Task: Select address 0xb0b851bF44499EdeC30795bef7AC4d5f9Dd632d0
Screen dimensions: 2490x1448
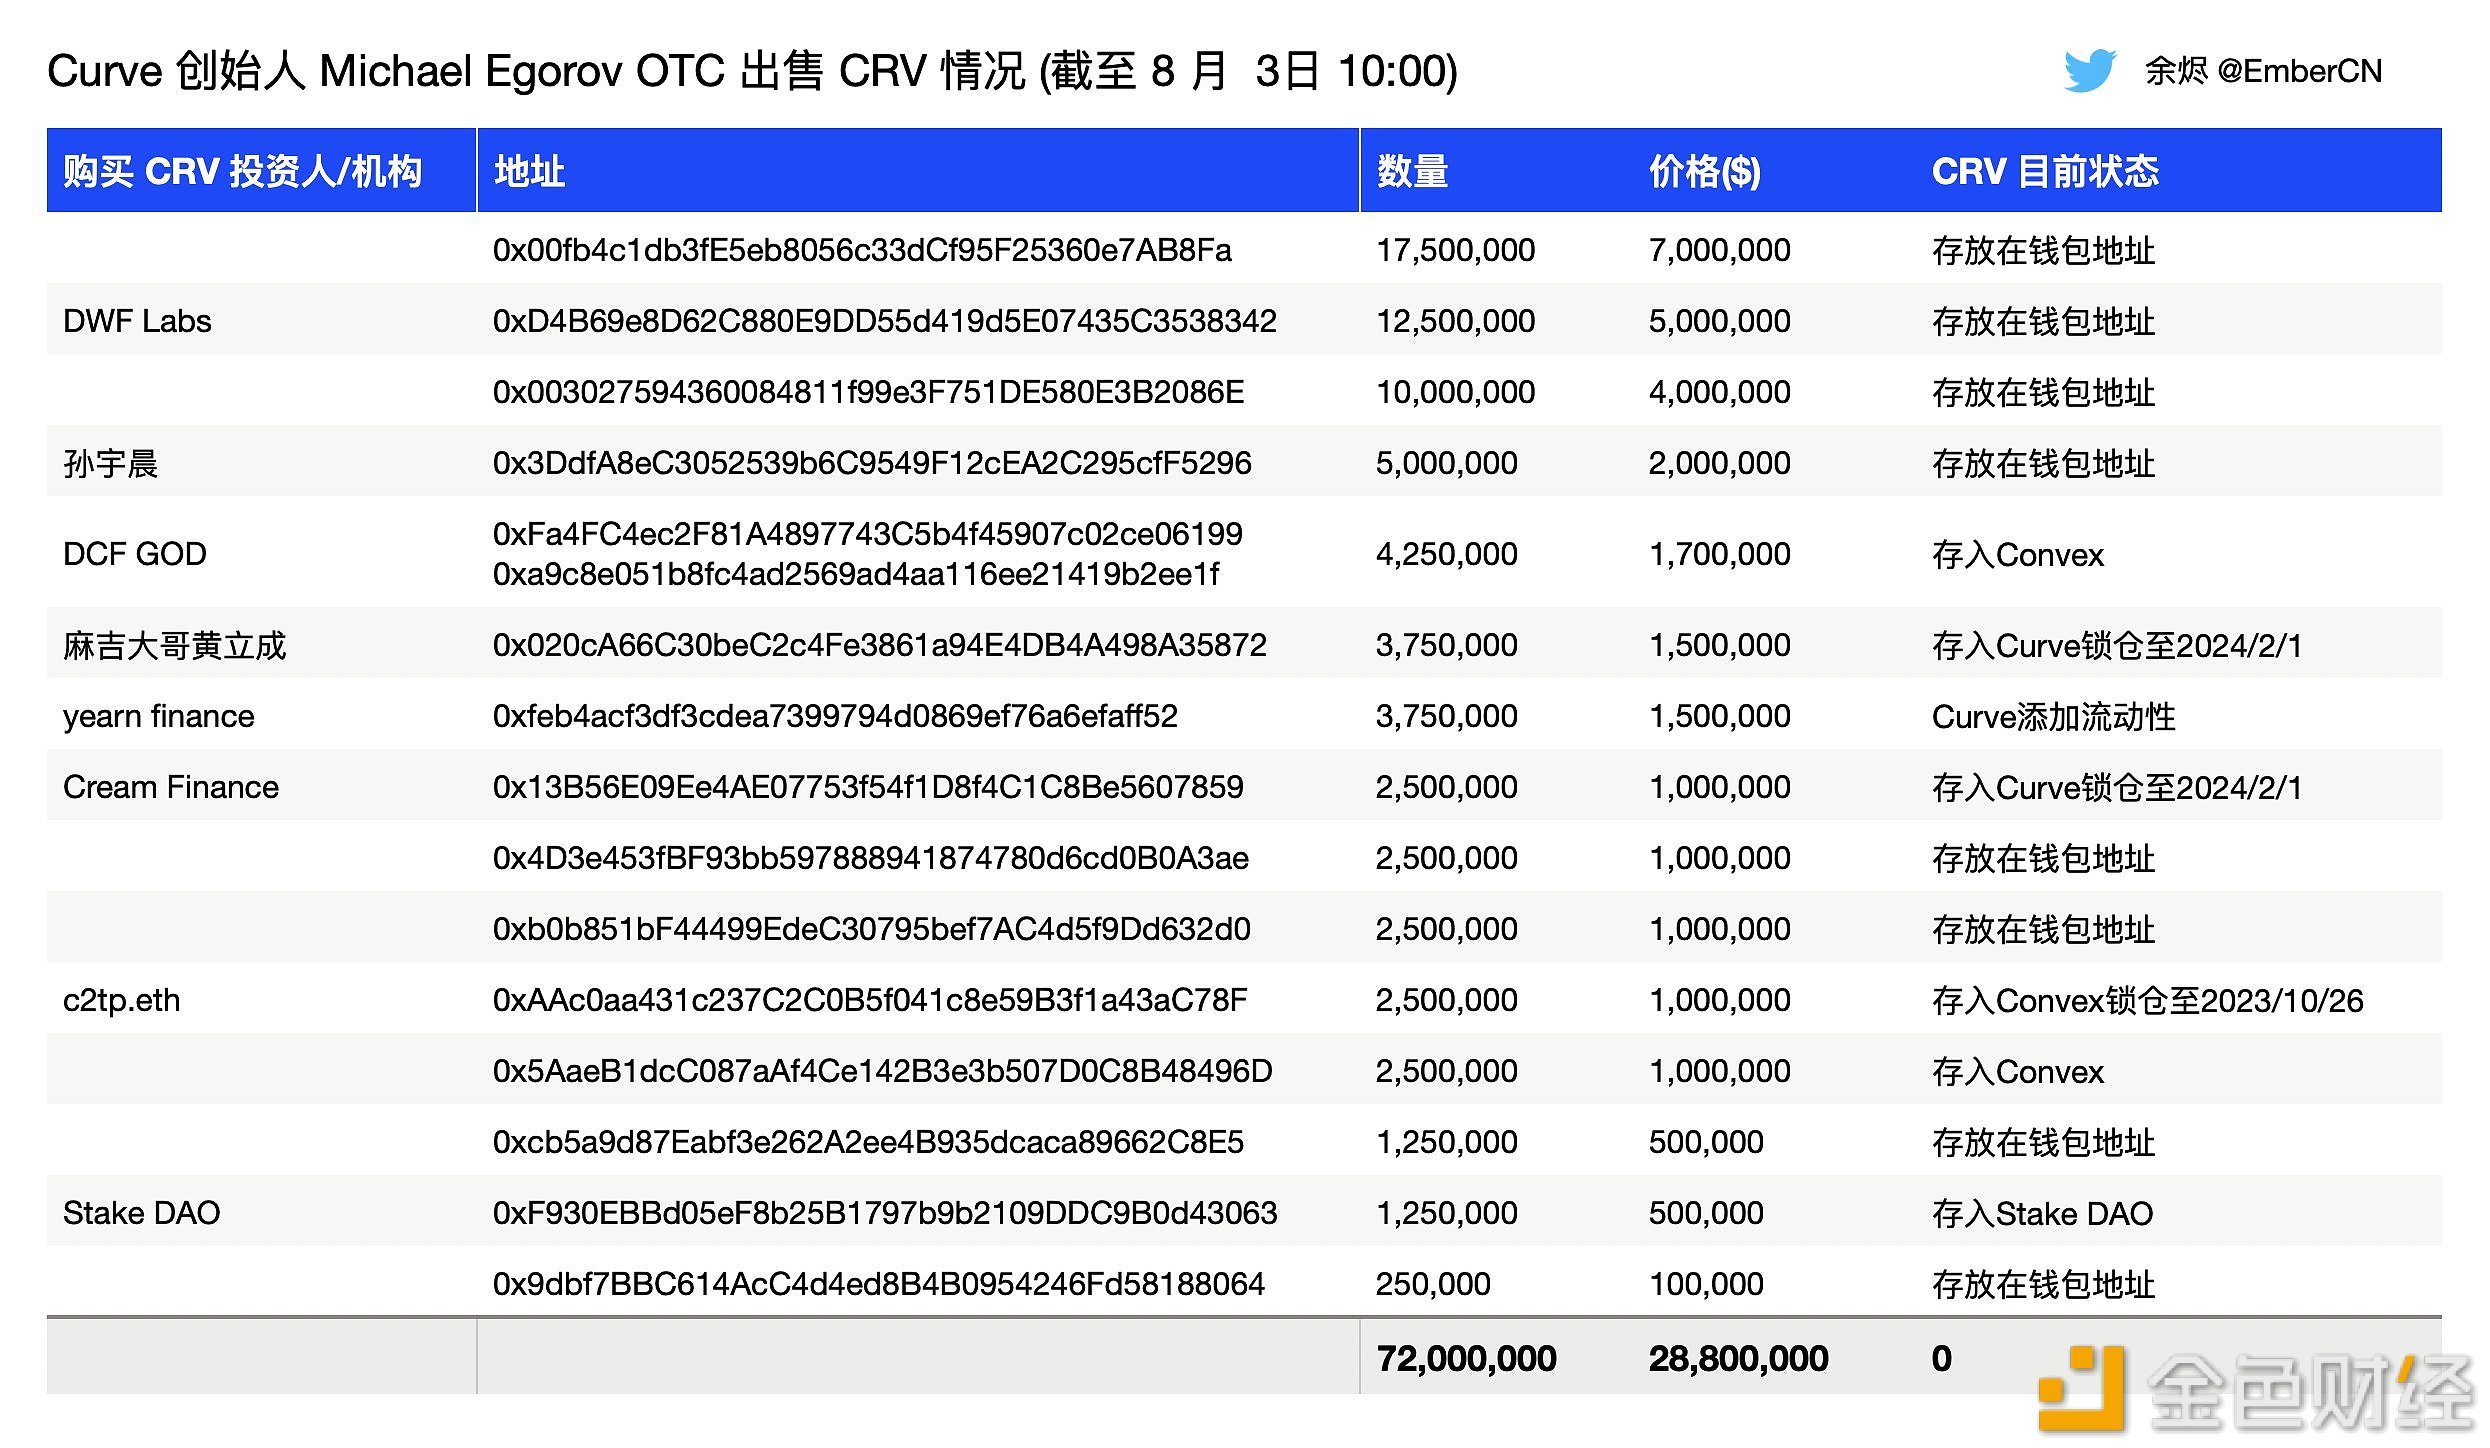Action: pyautogui.click(x=872, y=929)
